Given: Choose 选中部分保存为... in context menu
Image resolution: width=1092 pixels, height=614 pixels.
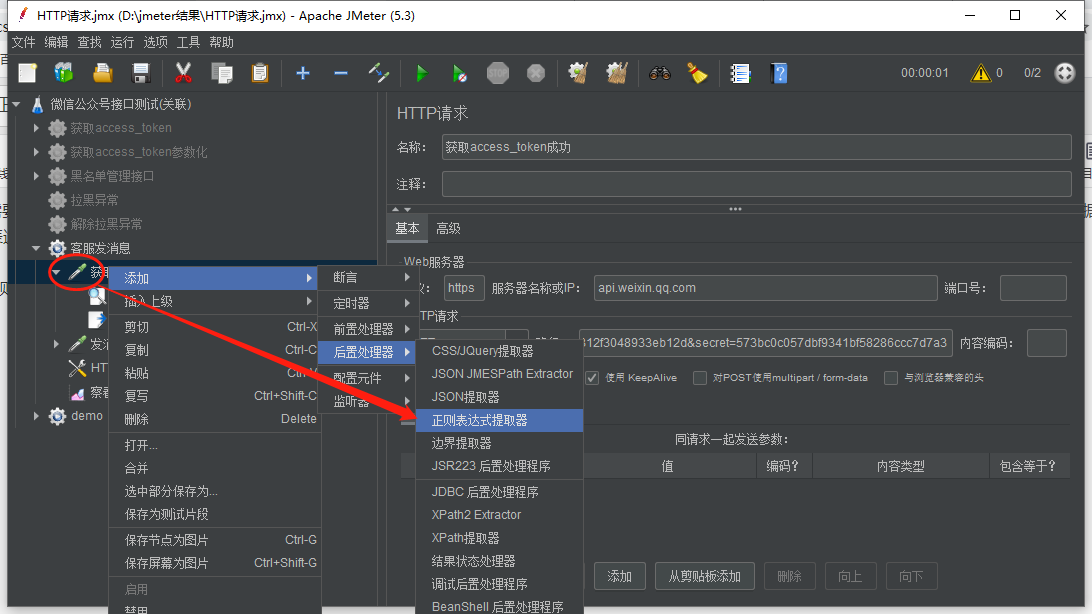Looking at the screenshot, I should pyautogui.click(x=214, y=491).
